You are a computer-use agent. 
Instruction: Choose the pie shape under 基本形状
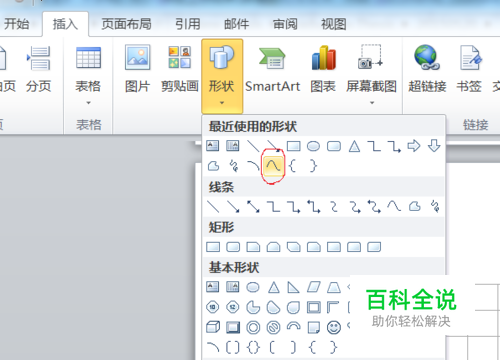(253, 307)
